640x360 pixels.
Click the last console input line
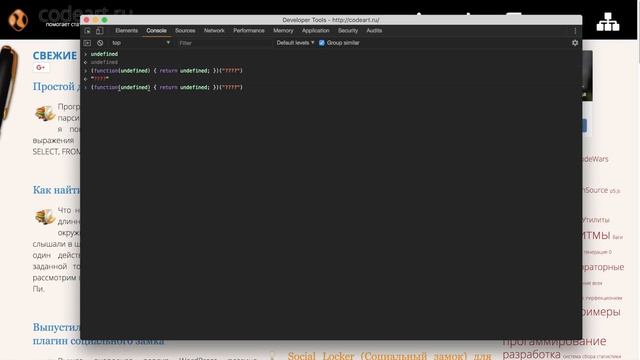(x=167, y=87)
